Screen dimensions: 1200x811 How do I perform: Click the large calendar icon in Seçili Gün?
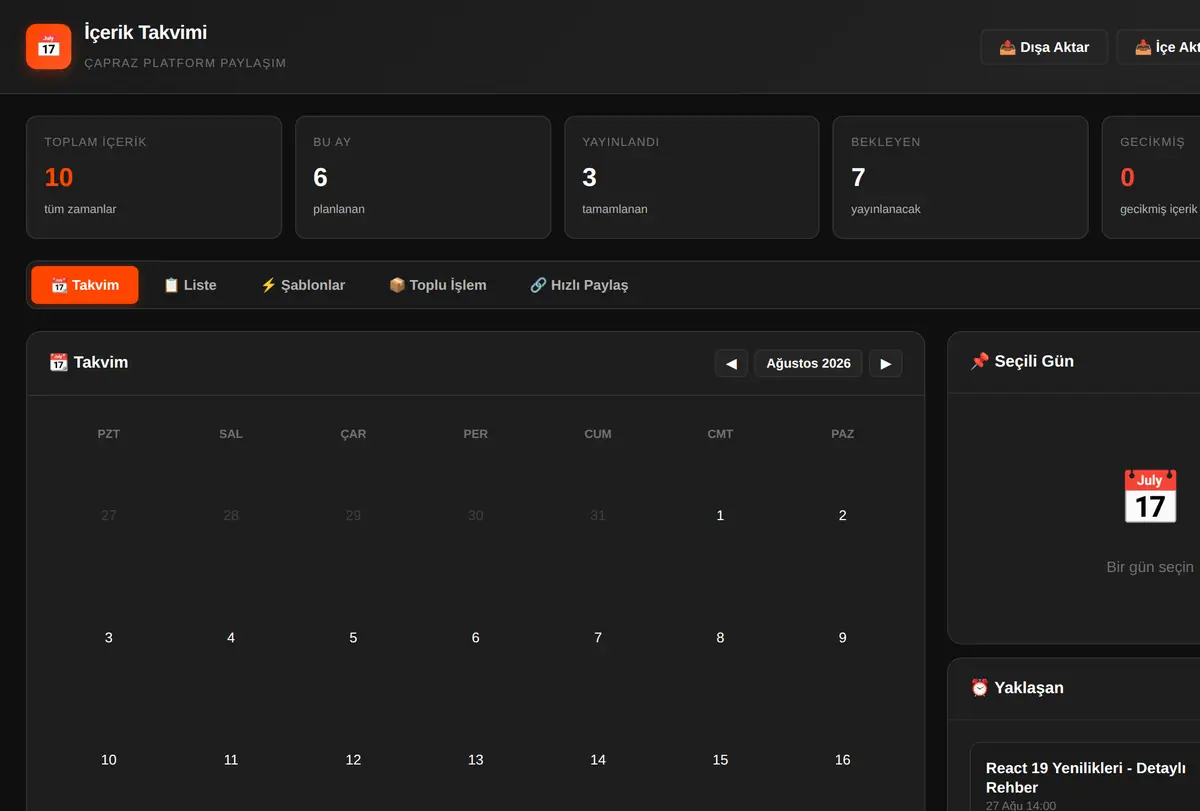click(x=1150, y=497)
